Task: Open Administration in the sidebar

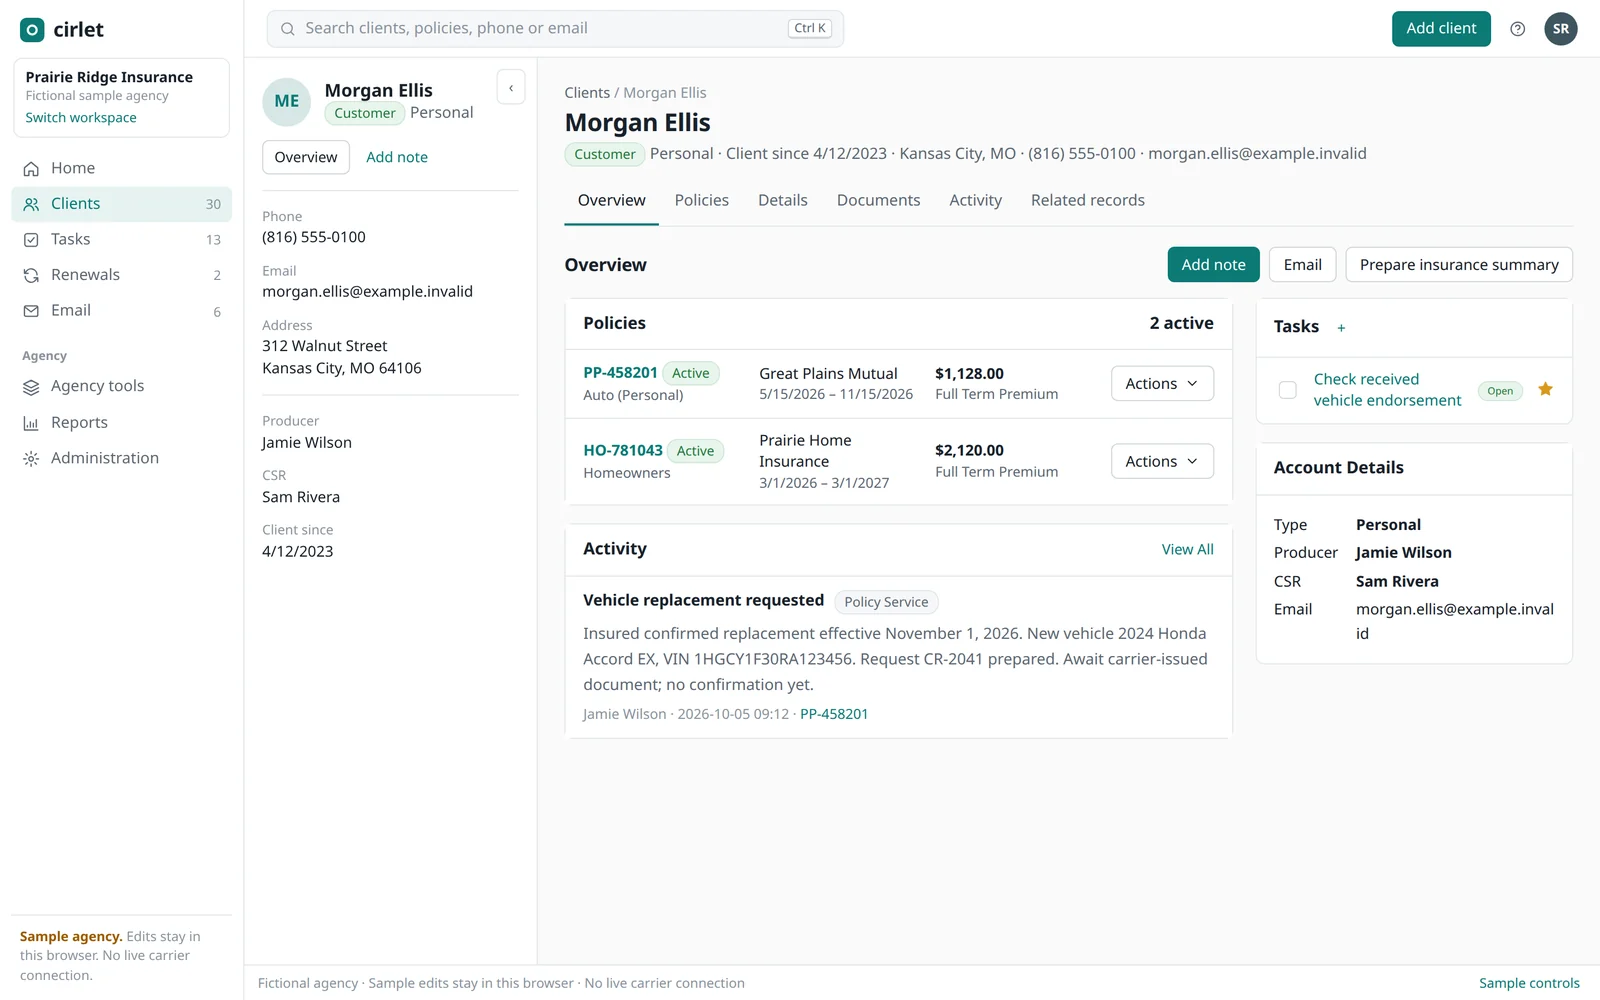Action: (121, 458)
